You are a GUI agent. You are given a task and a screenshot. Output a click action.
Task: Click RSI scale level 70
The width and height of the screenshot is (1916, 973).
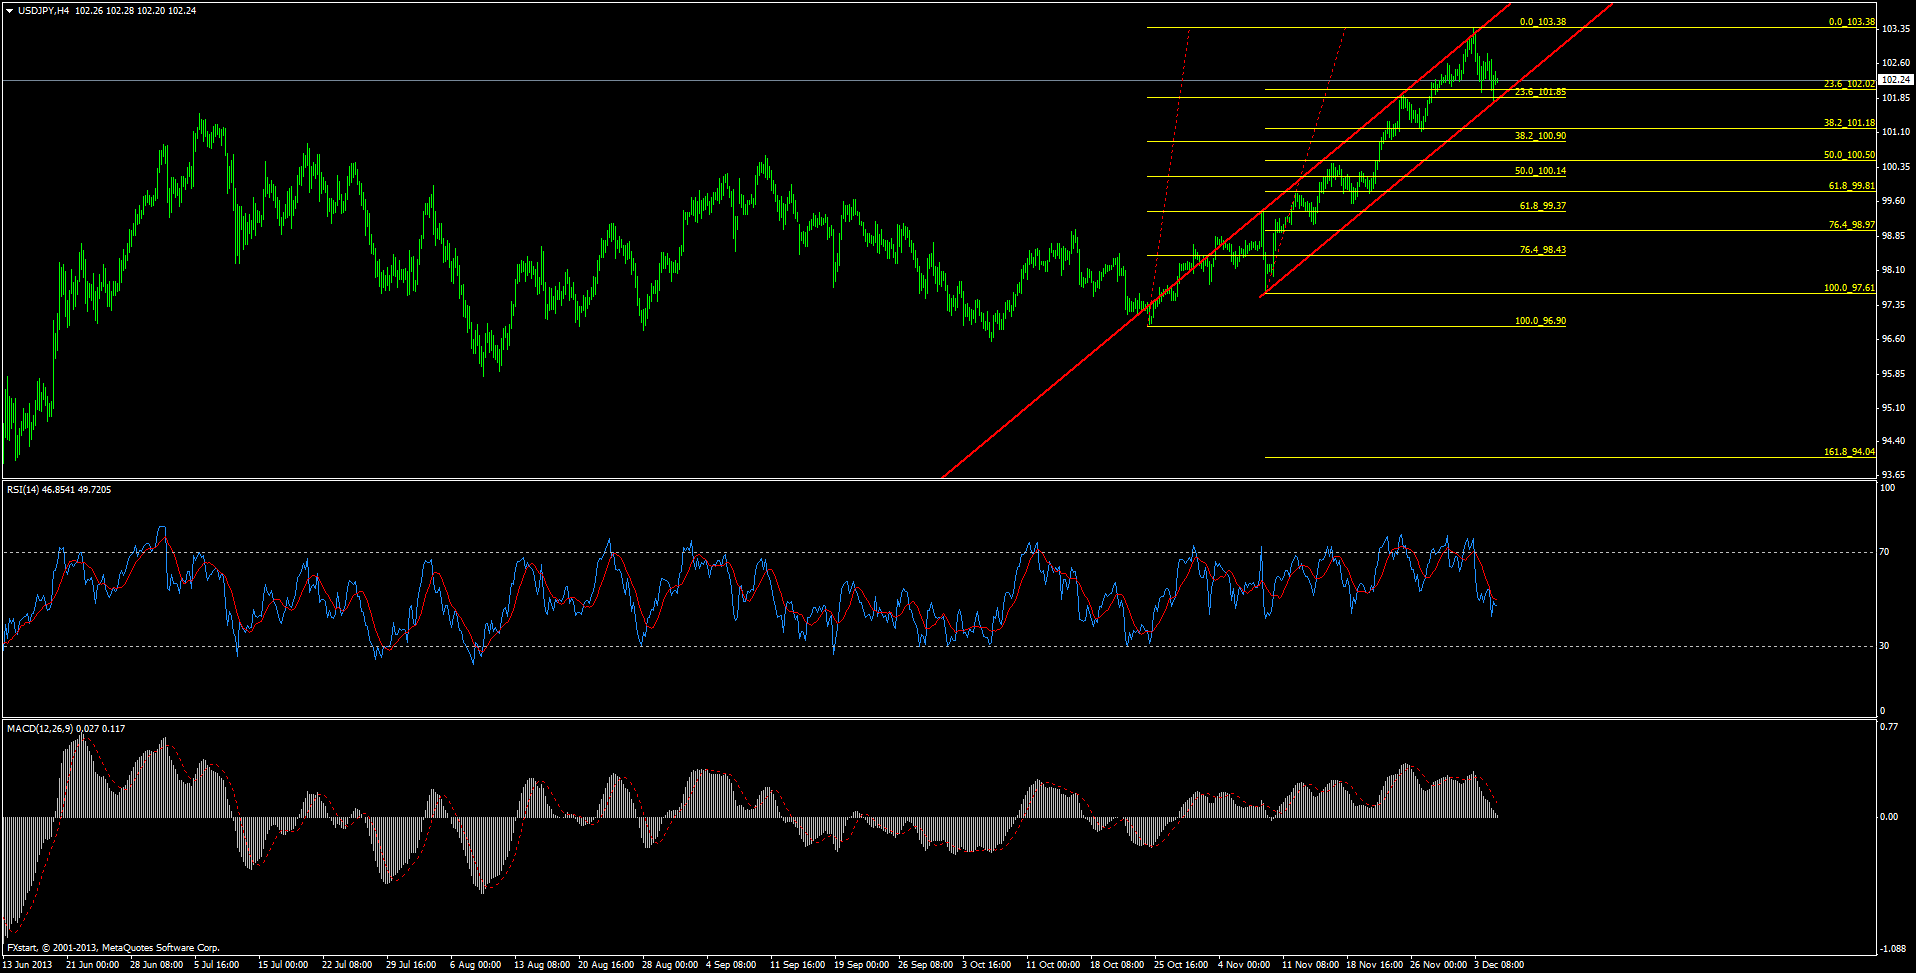click(x=1884, y=552)
